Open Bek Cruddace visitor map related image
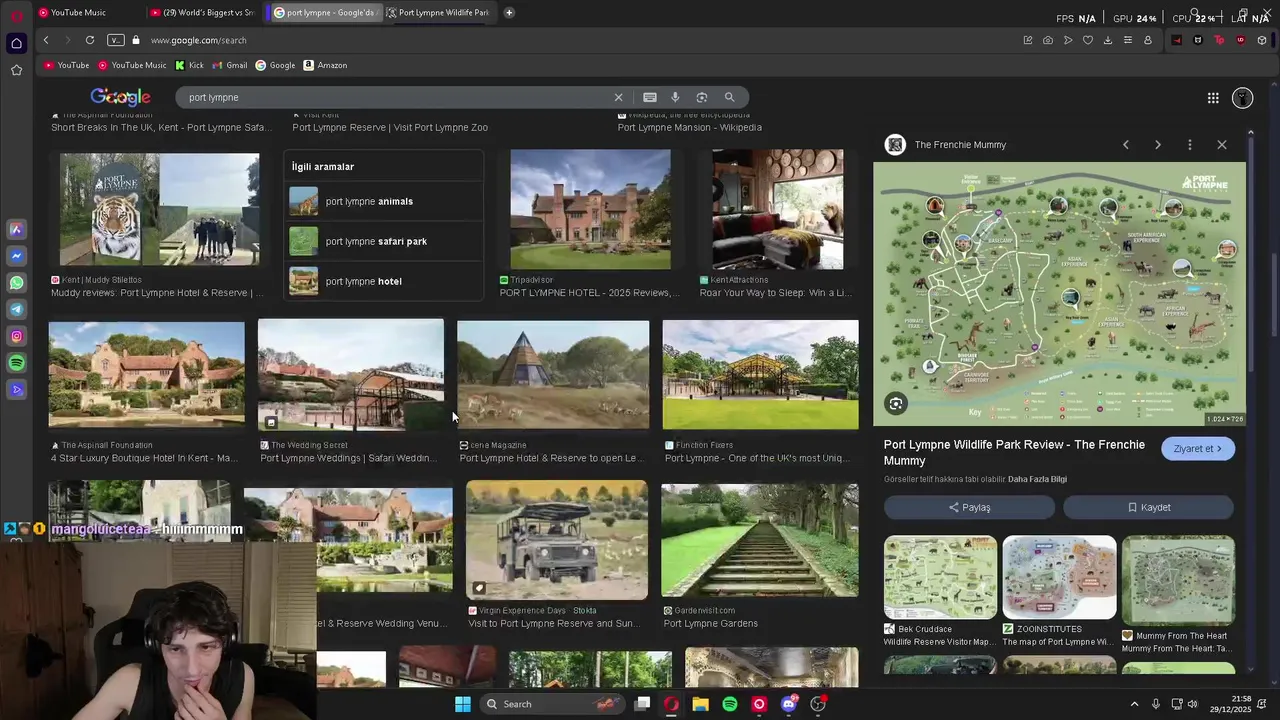 coord(940,578)
